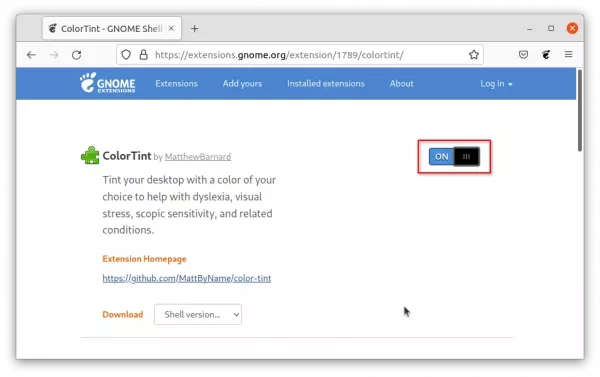Click the GNOME Extensions logo
The image size is (600, 377).
108,83
